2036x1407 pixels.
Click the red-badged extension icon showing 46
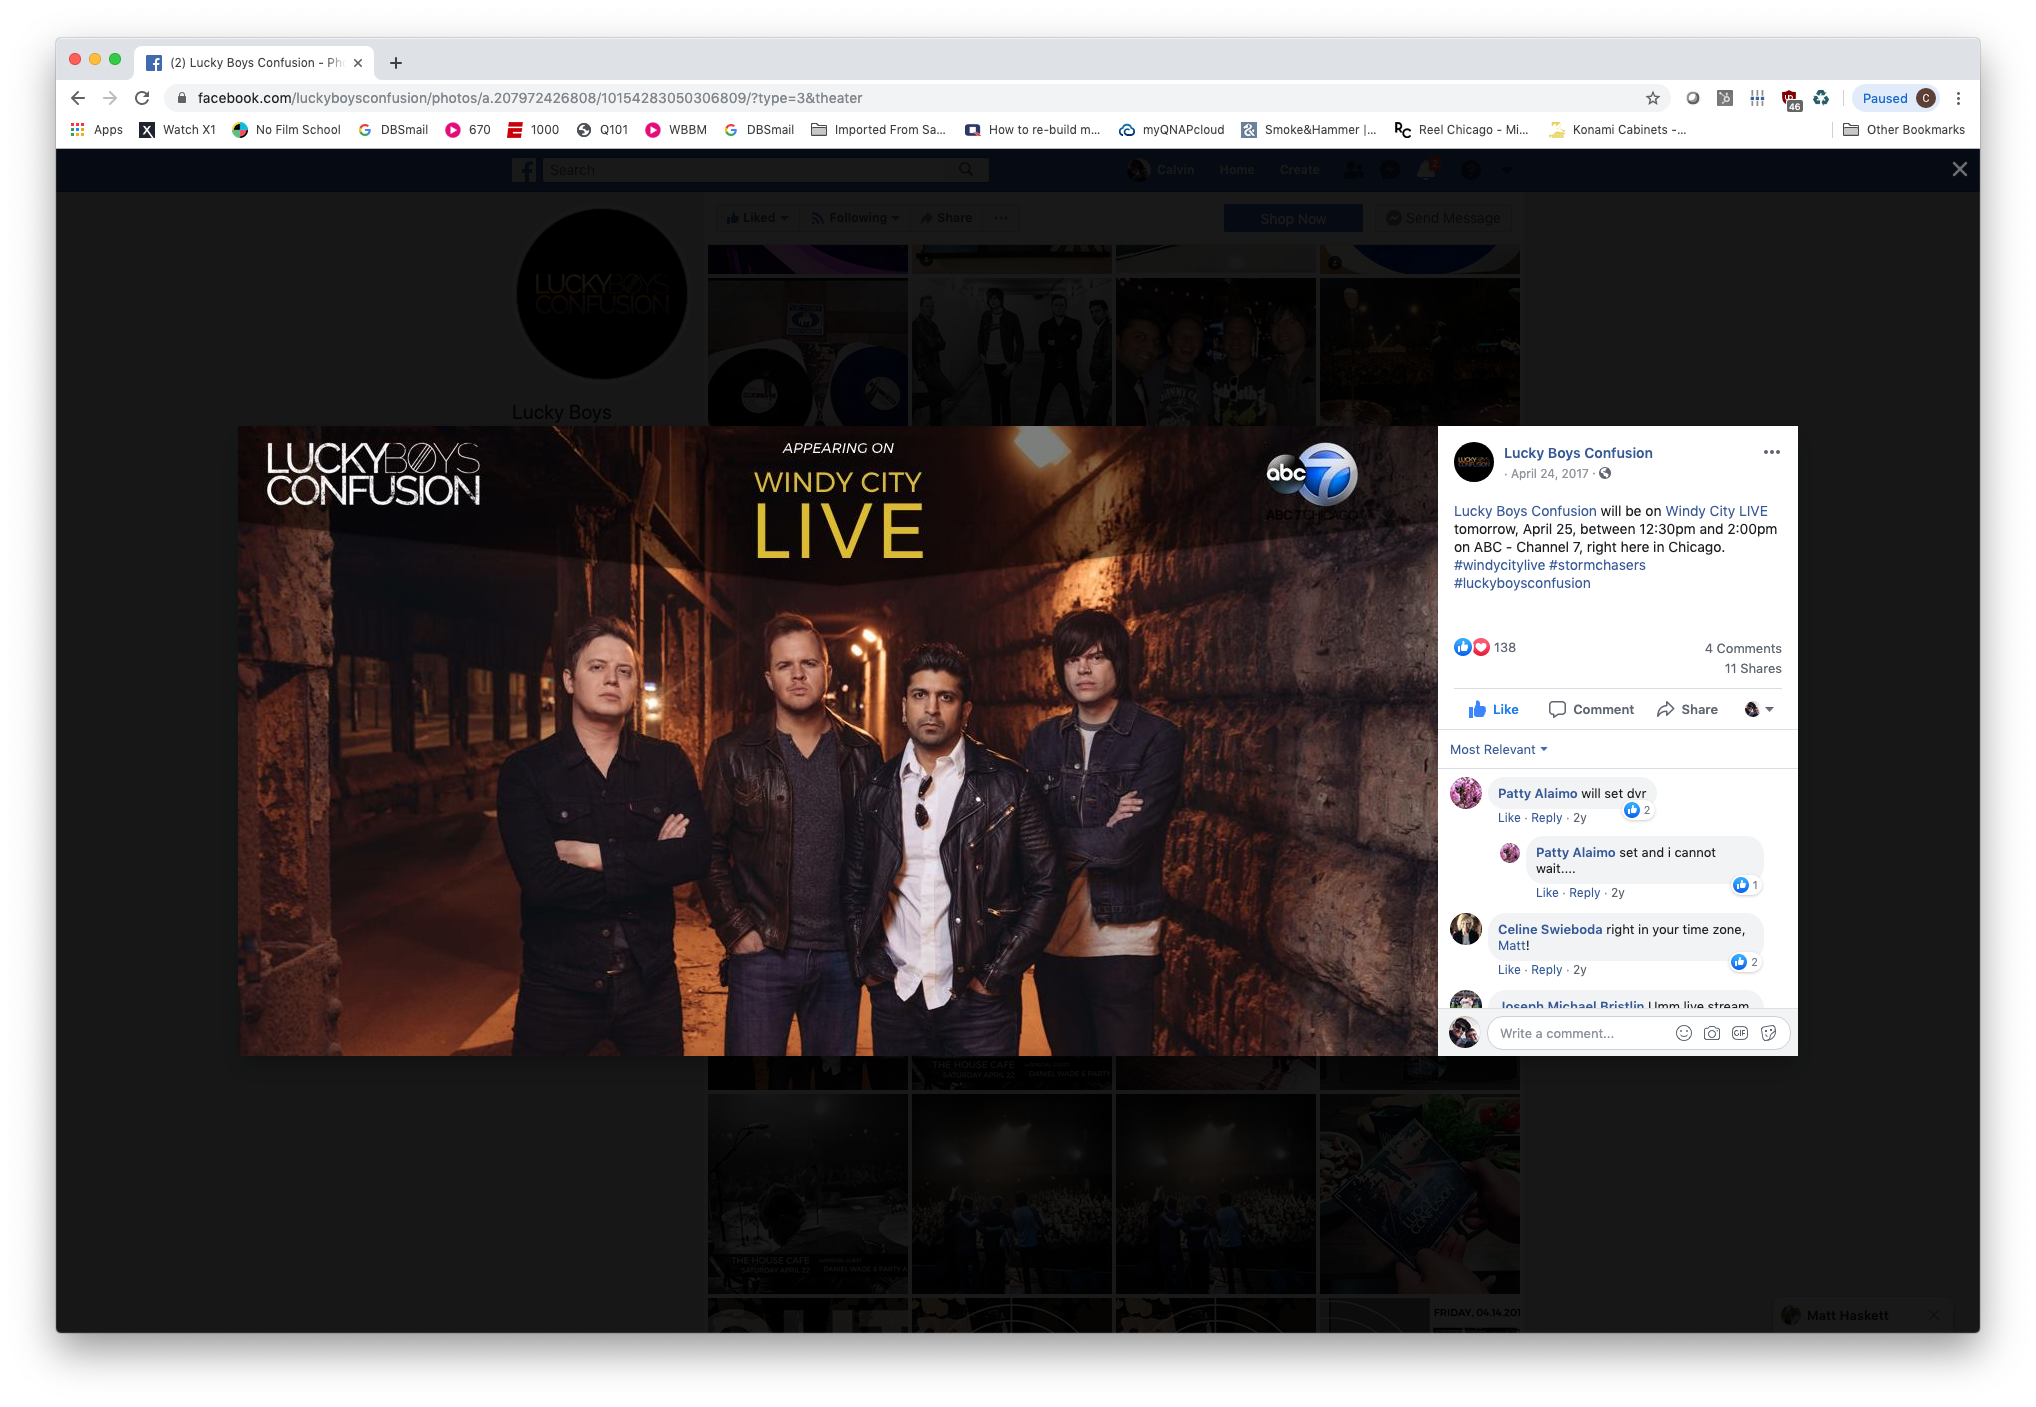(x=1790, y=99)
